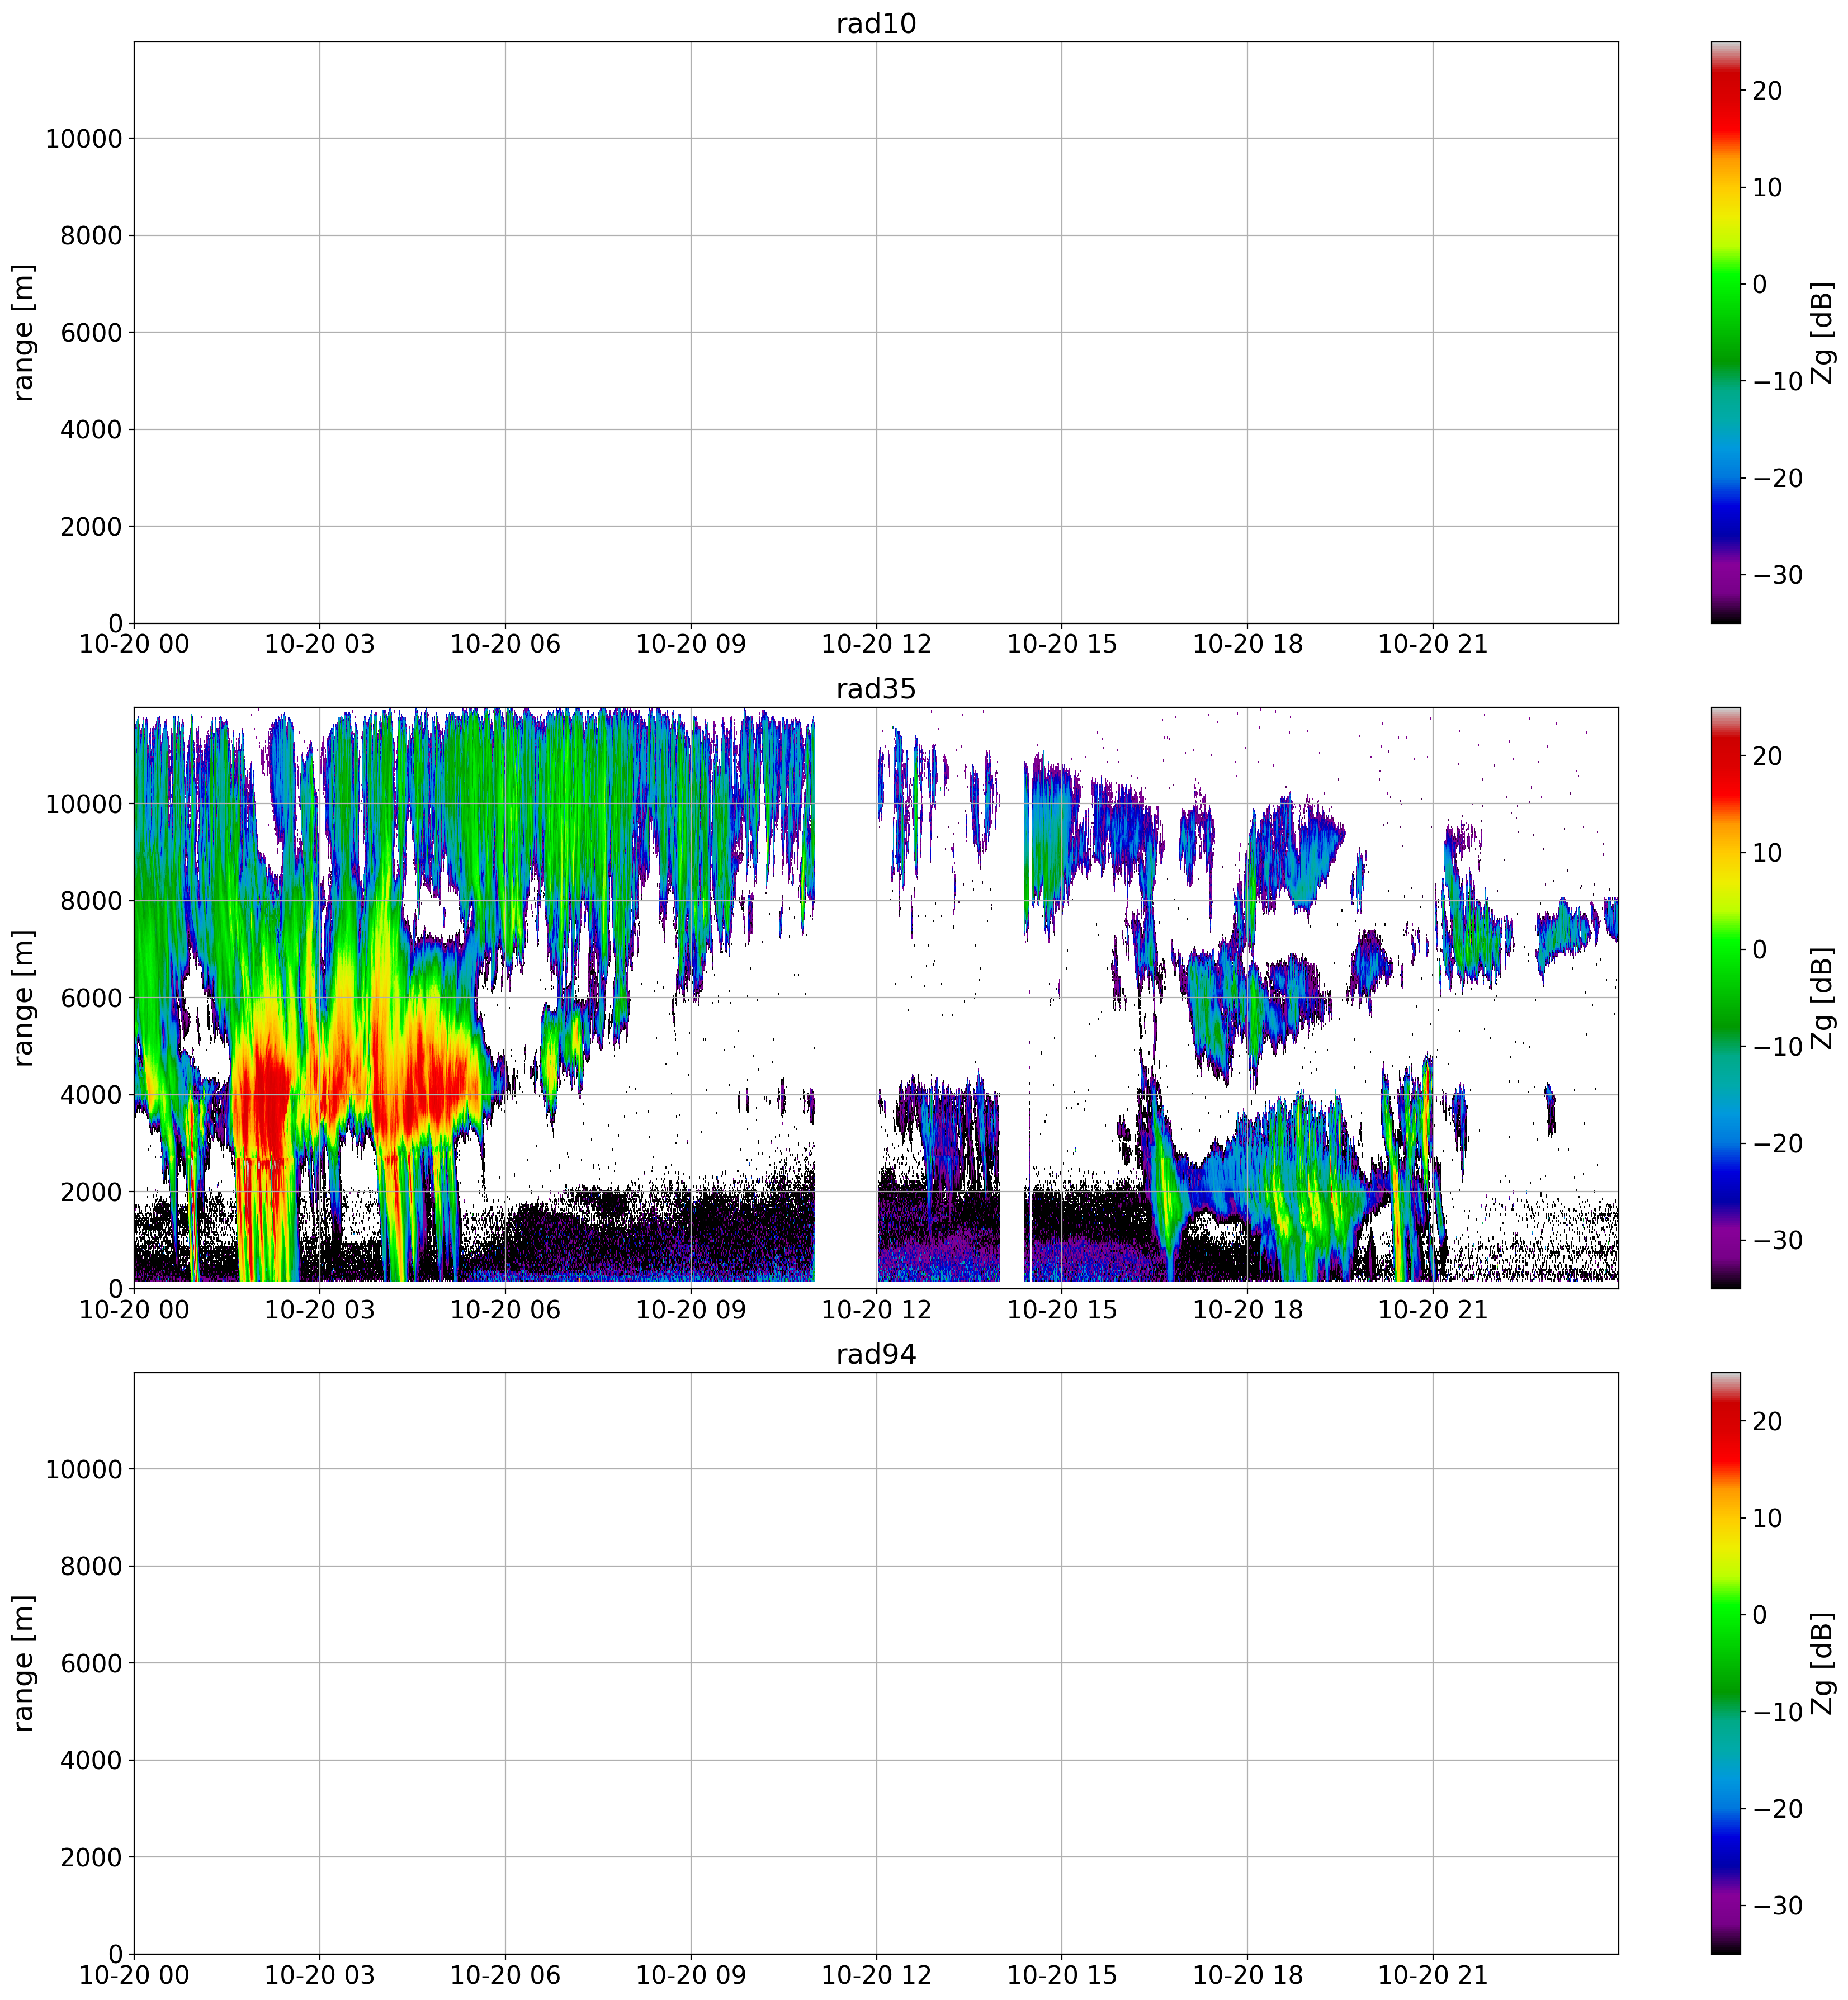Click the rad10 plot title
Screen dimensions: 1848x2000
(876, 24)
